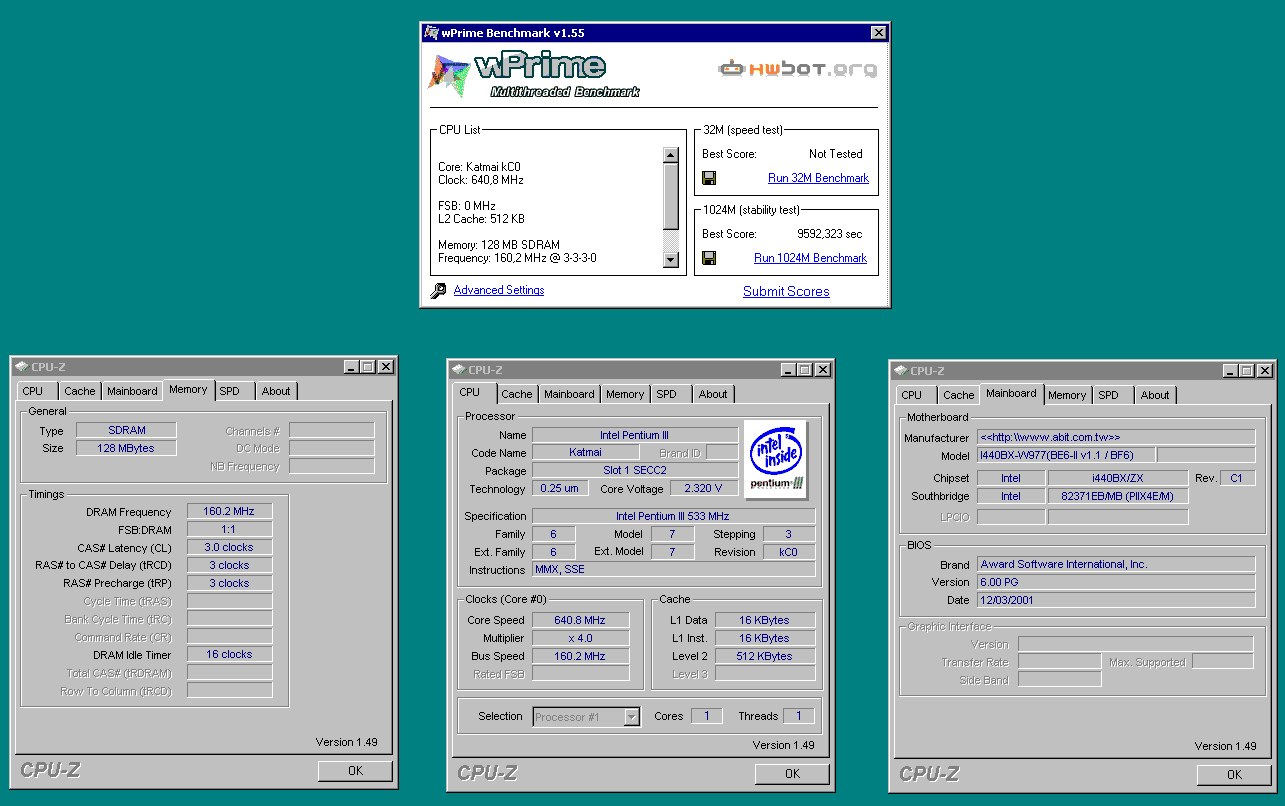The width and height of the screenshot is (1285, 806).
Task: Click the CAS# Latency 3.0 clocks value
Action: click(229, 547)
